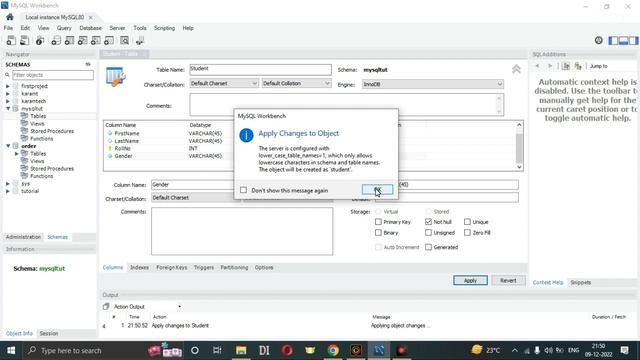Select the Virtual storage radio button
This screenshot has width=640, height=360.
point(378,211)
